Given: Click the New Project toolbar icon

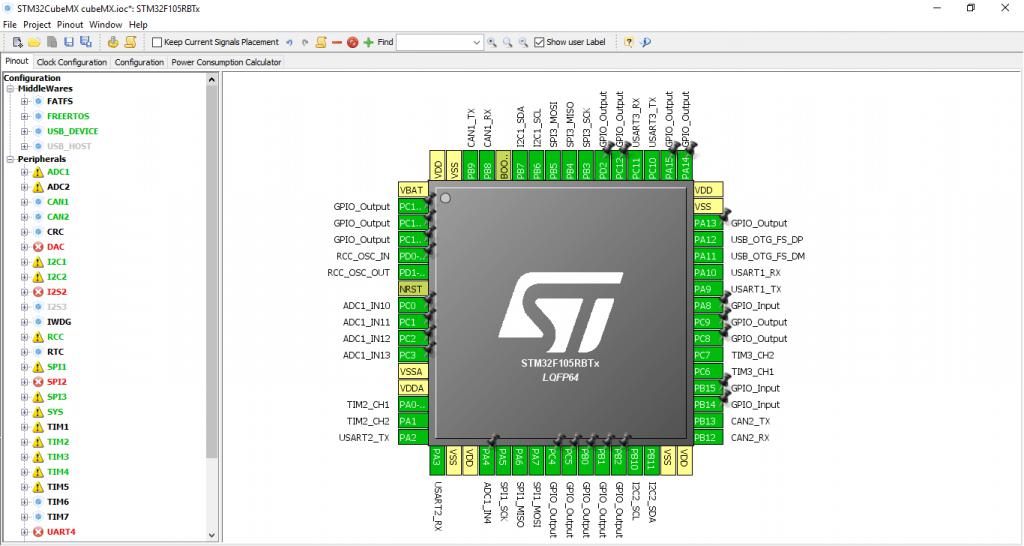Looking at the screenshot, I should tap(17, 42).
